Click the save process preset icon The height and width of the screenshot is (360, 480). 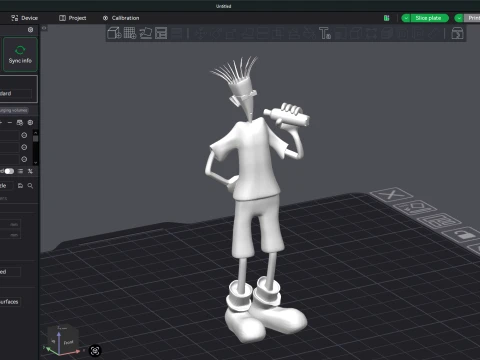coord(20,186)
